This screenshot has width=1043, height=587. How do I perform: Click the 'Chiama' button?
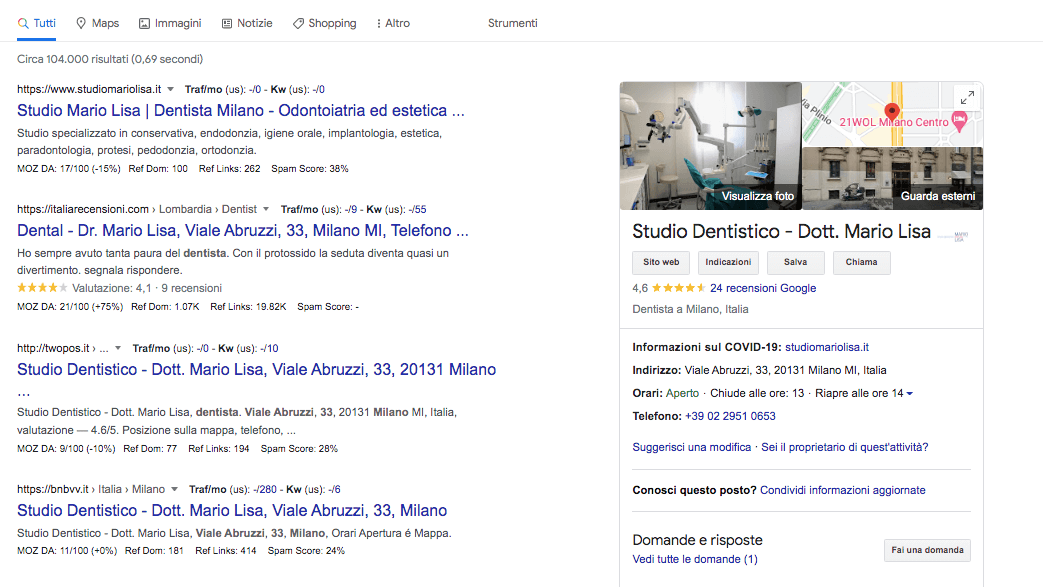(x=861, y=262)
